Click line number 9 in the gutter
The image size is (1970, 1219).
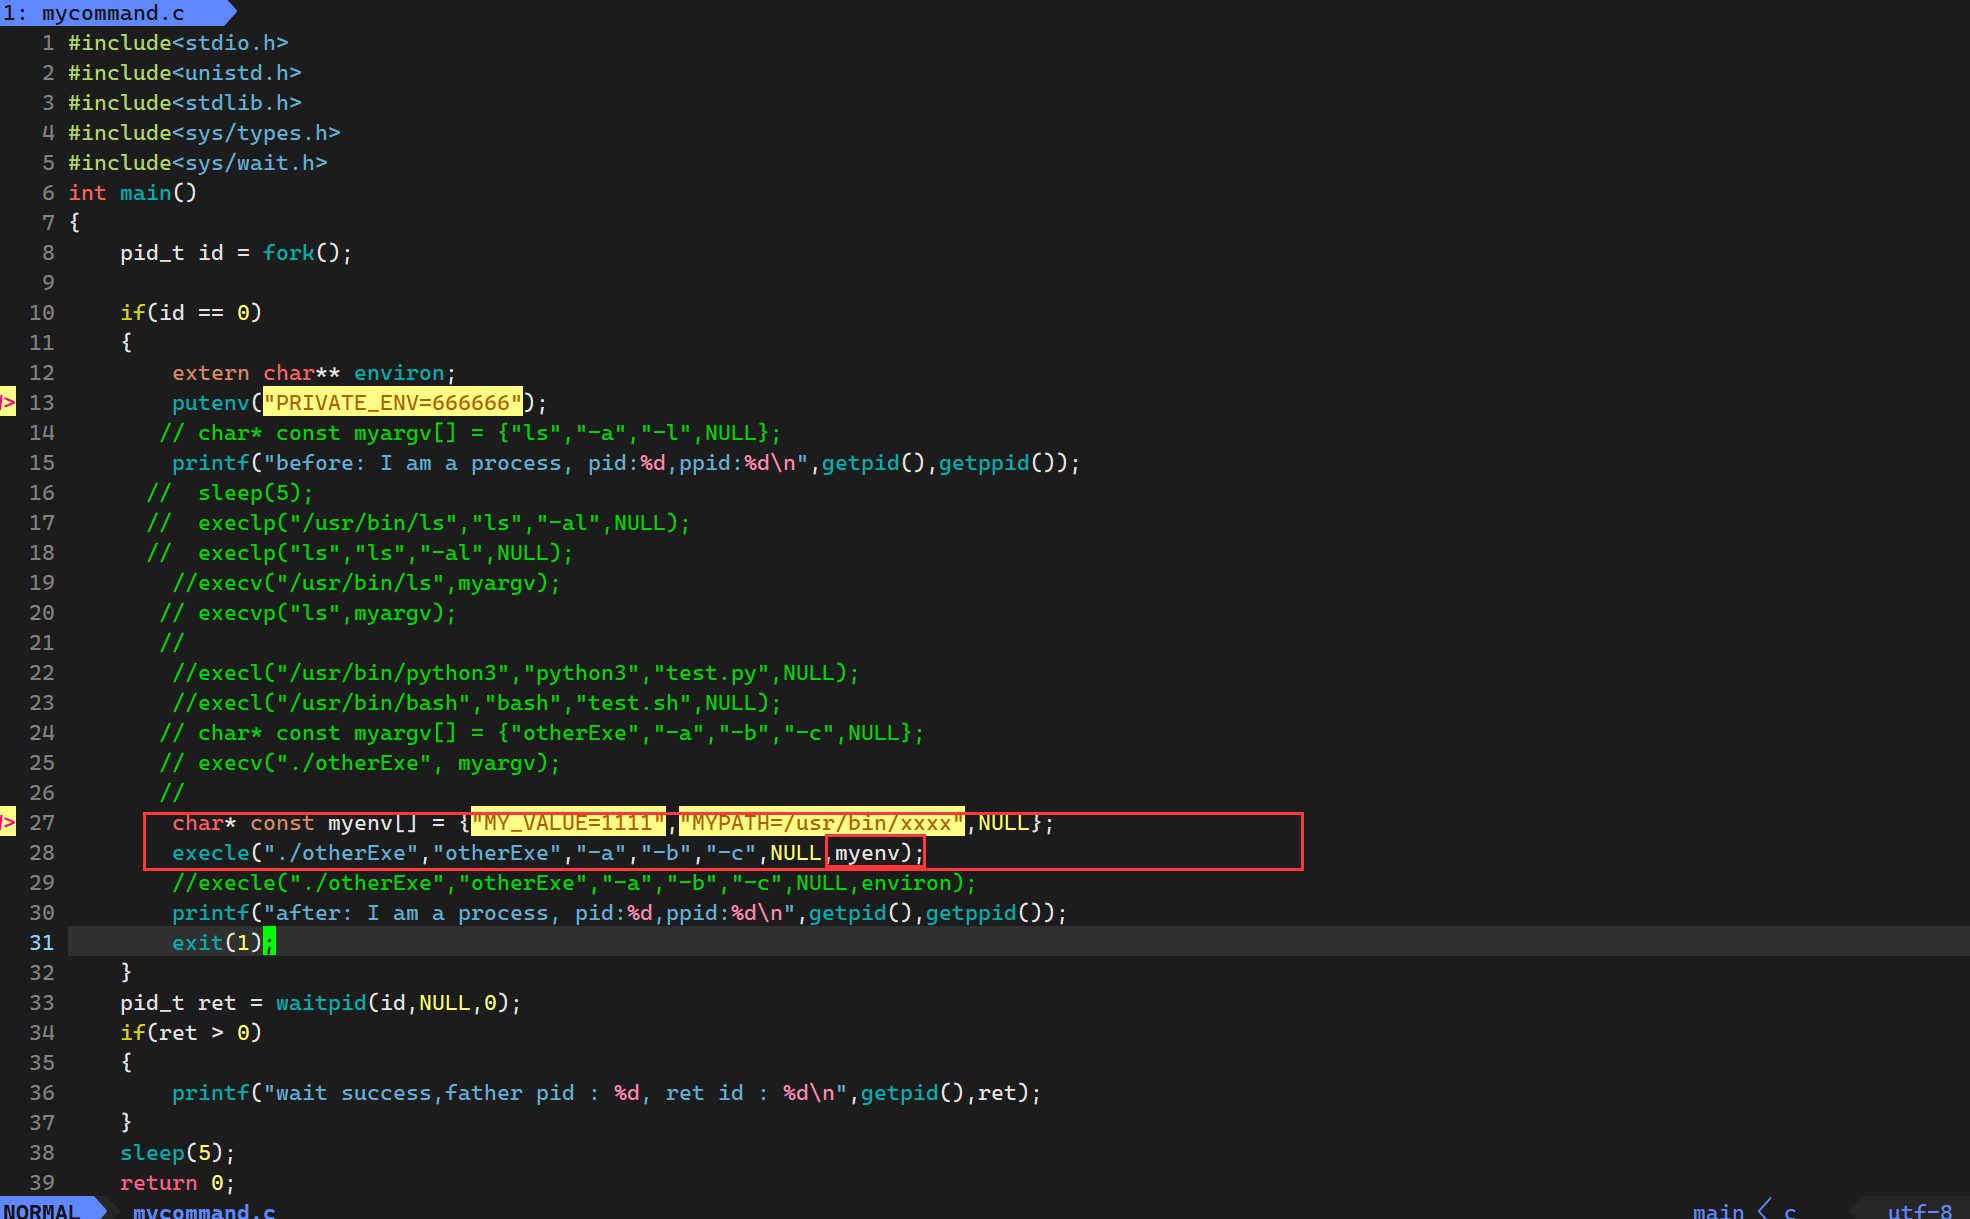48,283
